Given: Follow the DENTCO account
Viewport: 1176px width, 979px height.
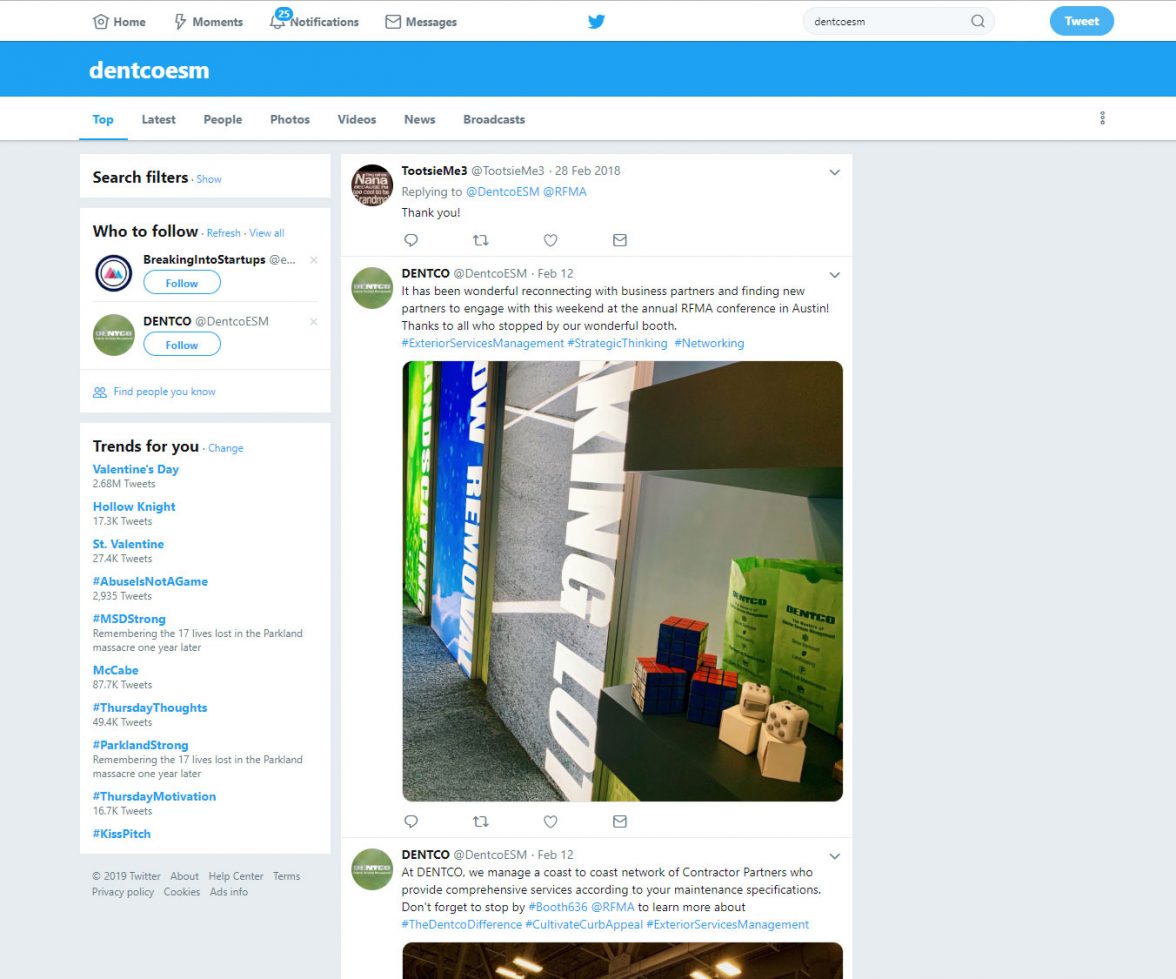Looking at the screenshot, I should [182, 345].
